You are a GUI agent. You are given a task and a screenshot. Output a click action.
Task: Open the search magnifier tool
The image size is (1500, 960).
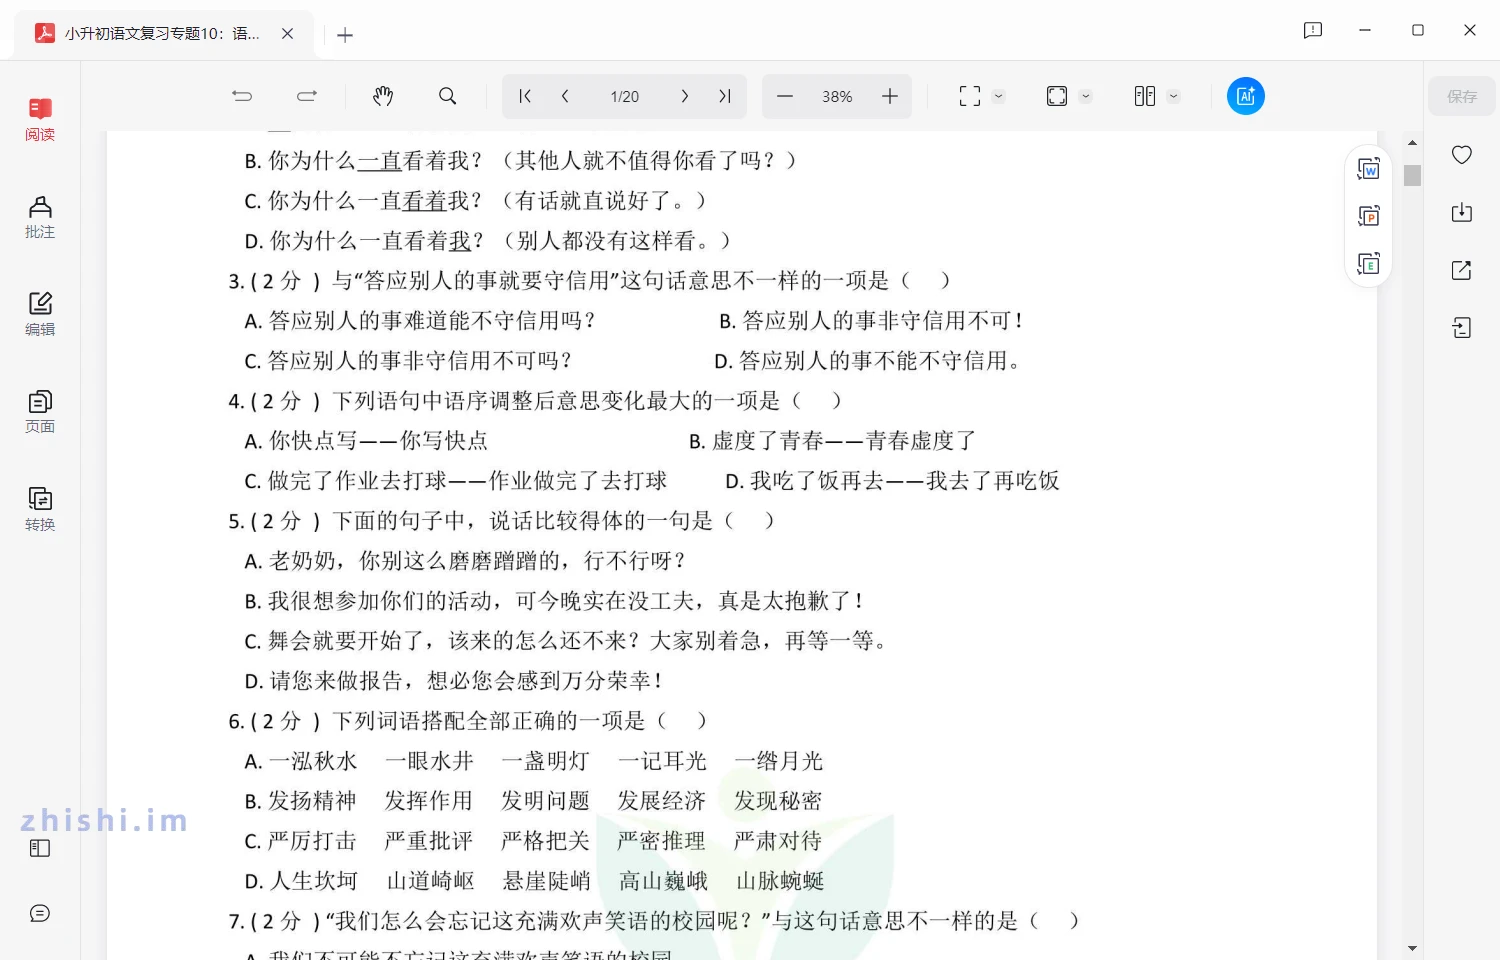point(448,96)
